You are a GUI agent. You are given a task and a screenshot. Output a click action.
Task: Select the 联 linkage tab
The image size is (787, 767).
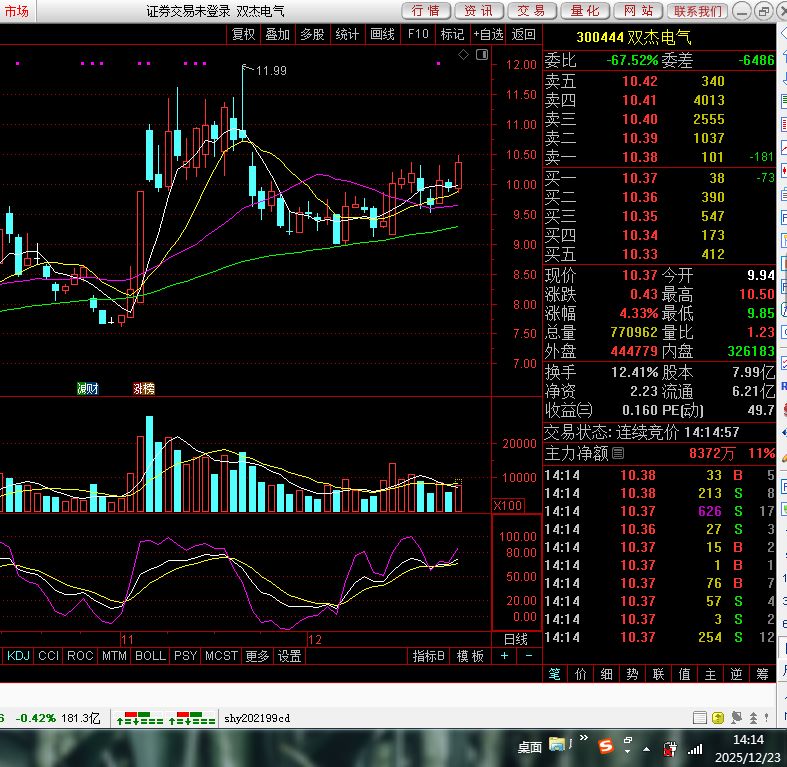pyautogui.click(x=659, y=674)
